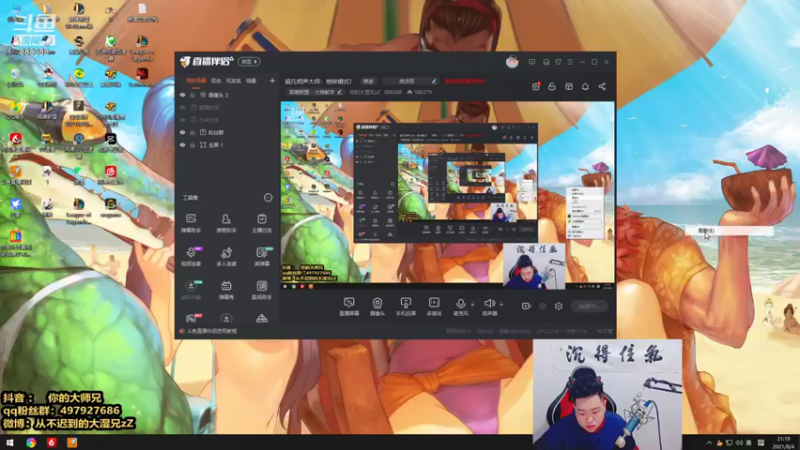Viewport: 800px width, 450px height.
Task: Click the red-badged tool icon in toolbox bottom row
Action: 192,318
